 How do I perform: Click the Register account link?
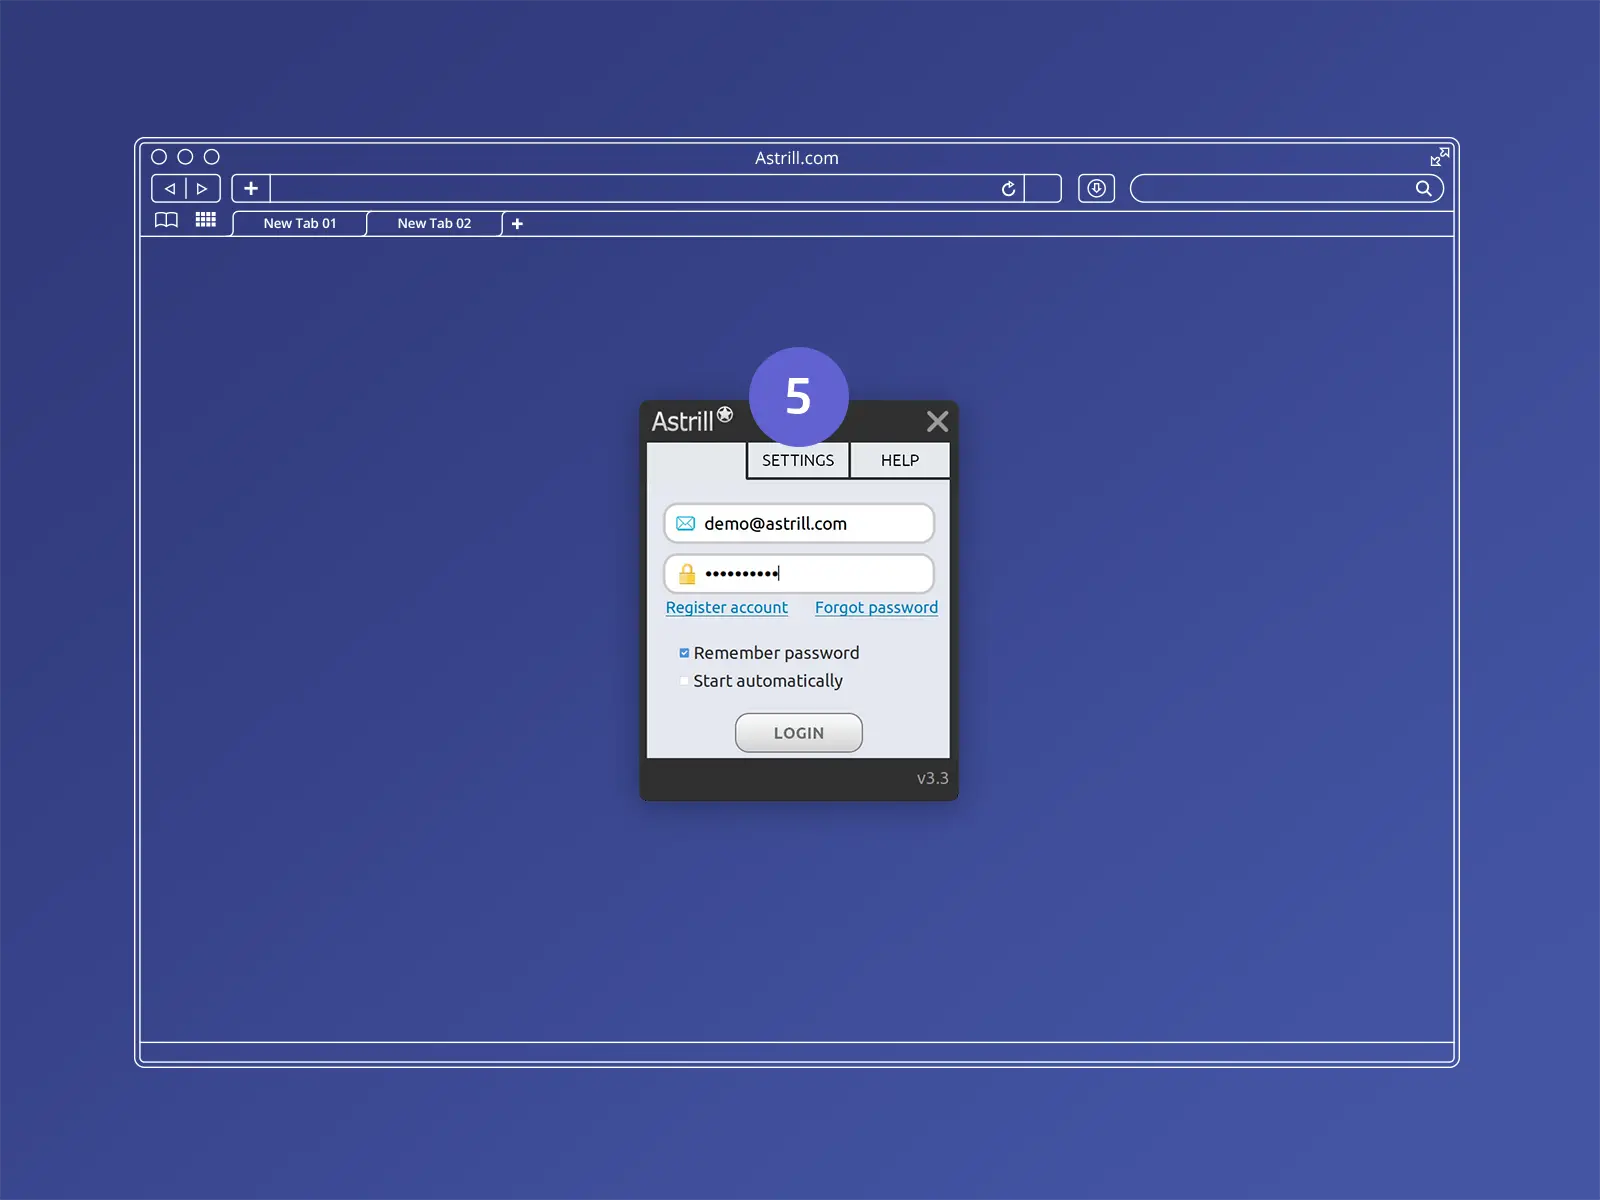[727, 608]
